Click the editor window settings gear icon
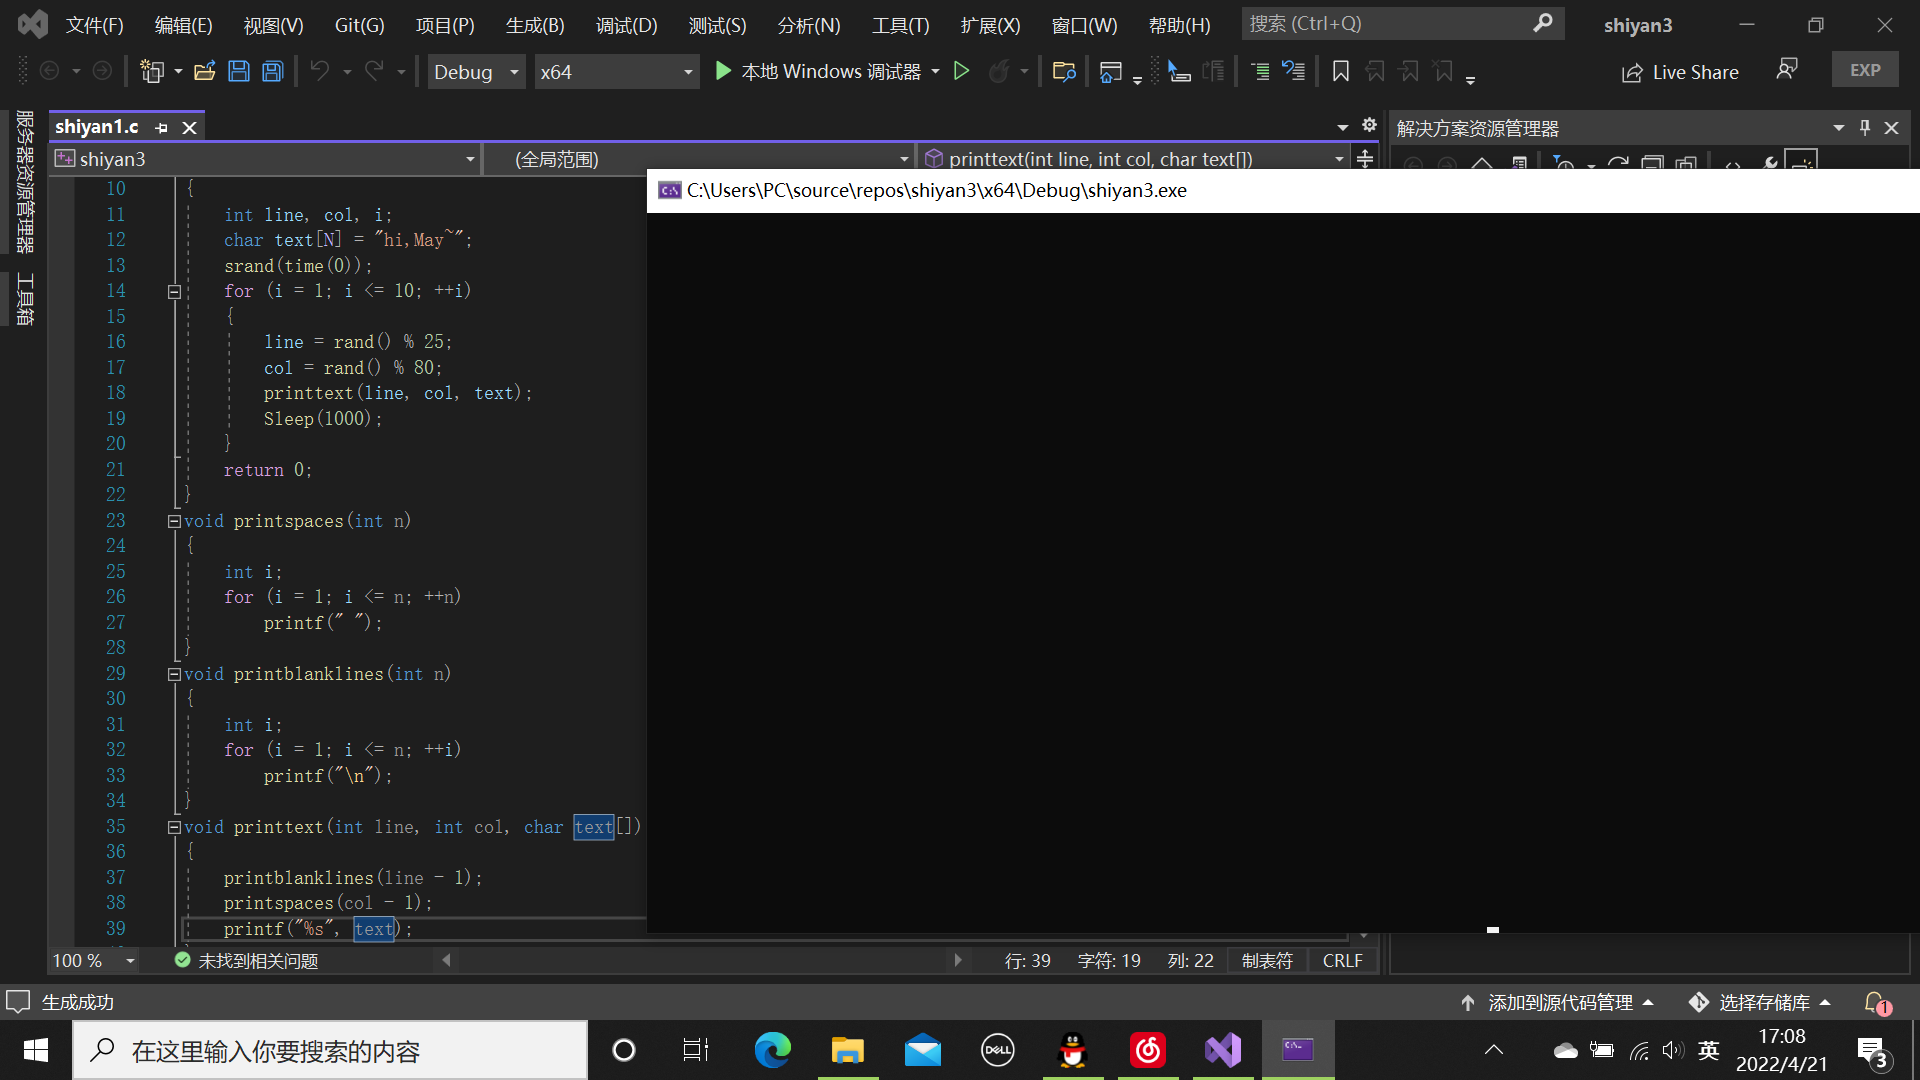Screen dimensions: 1920x1080 1369,125
